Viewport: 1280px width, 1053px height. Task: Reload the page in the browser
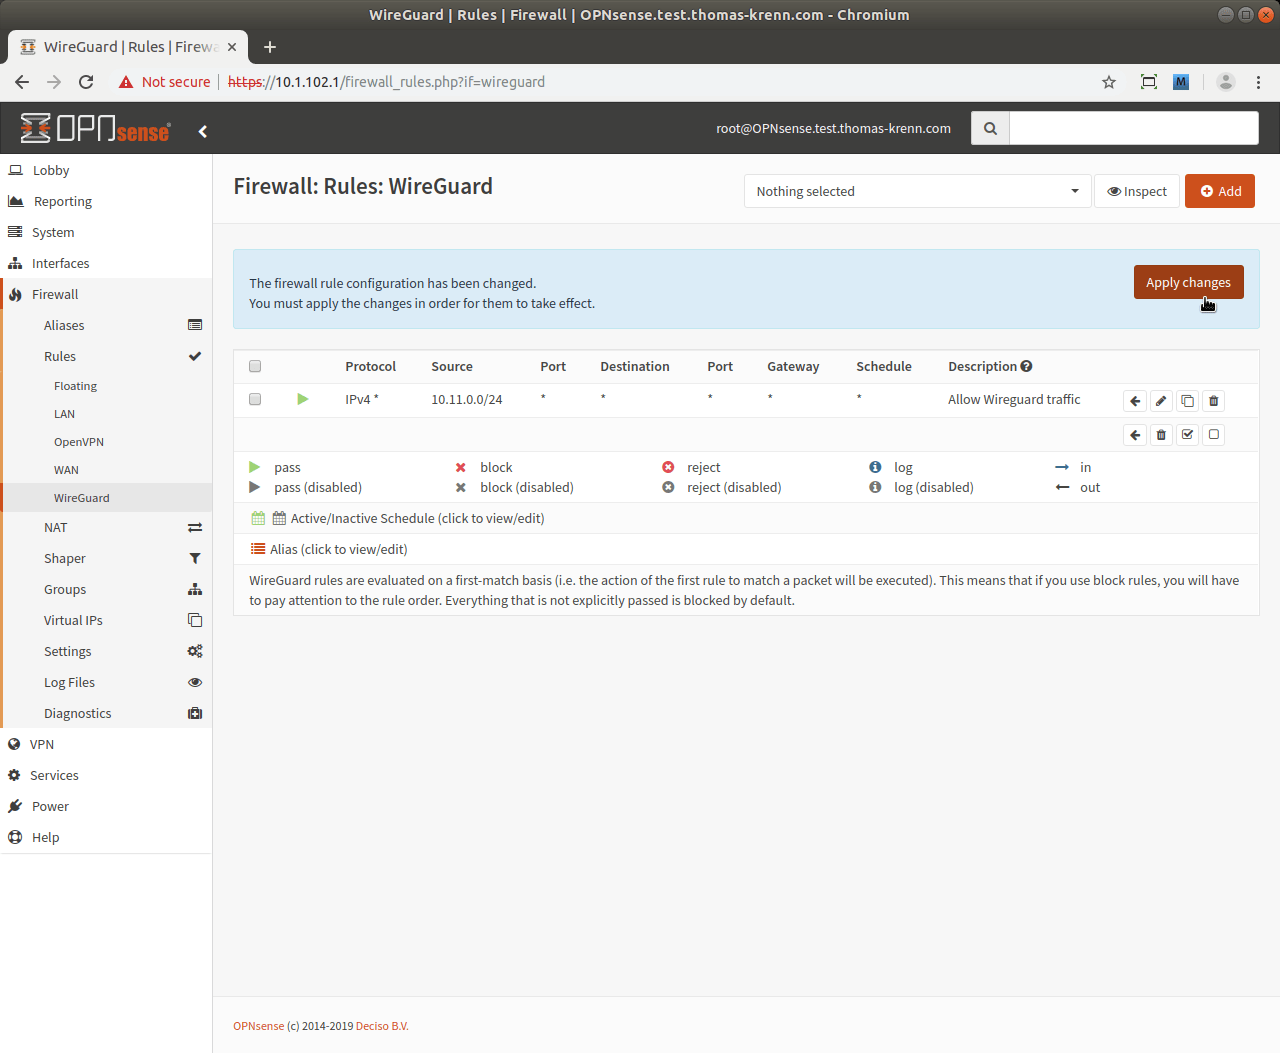point(86,82)
